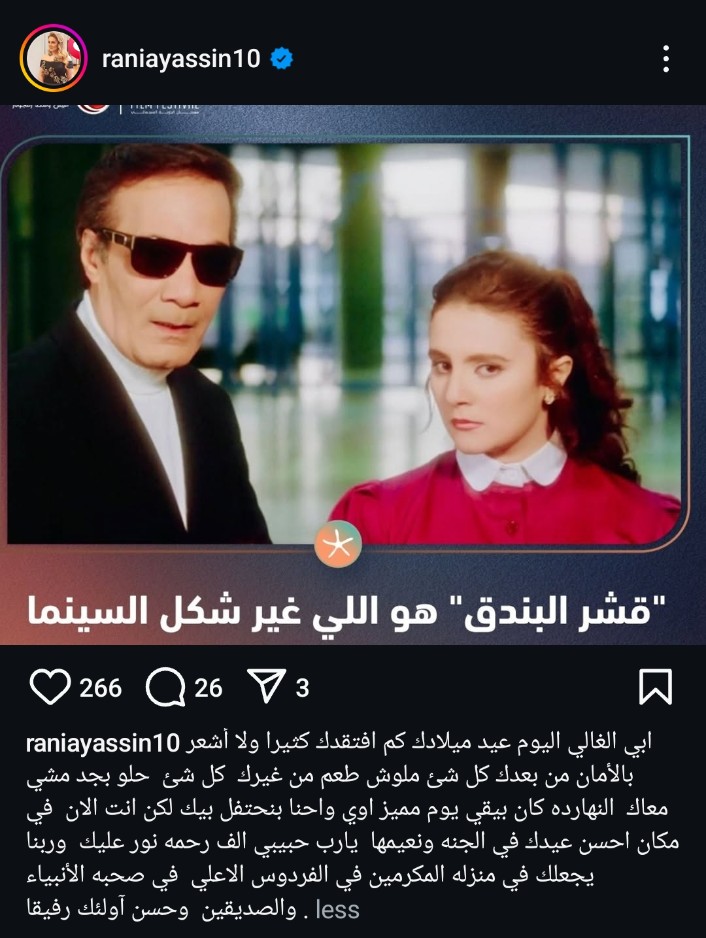This screenshot has width=706, height=938.
Task: Like the post with the heart icon
Action: (x=50, y=687)
